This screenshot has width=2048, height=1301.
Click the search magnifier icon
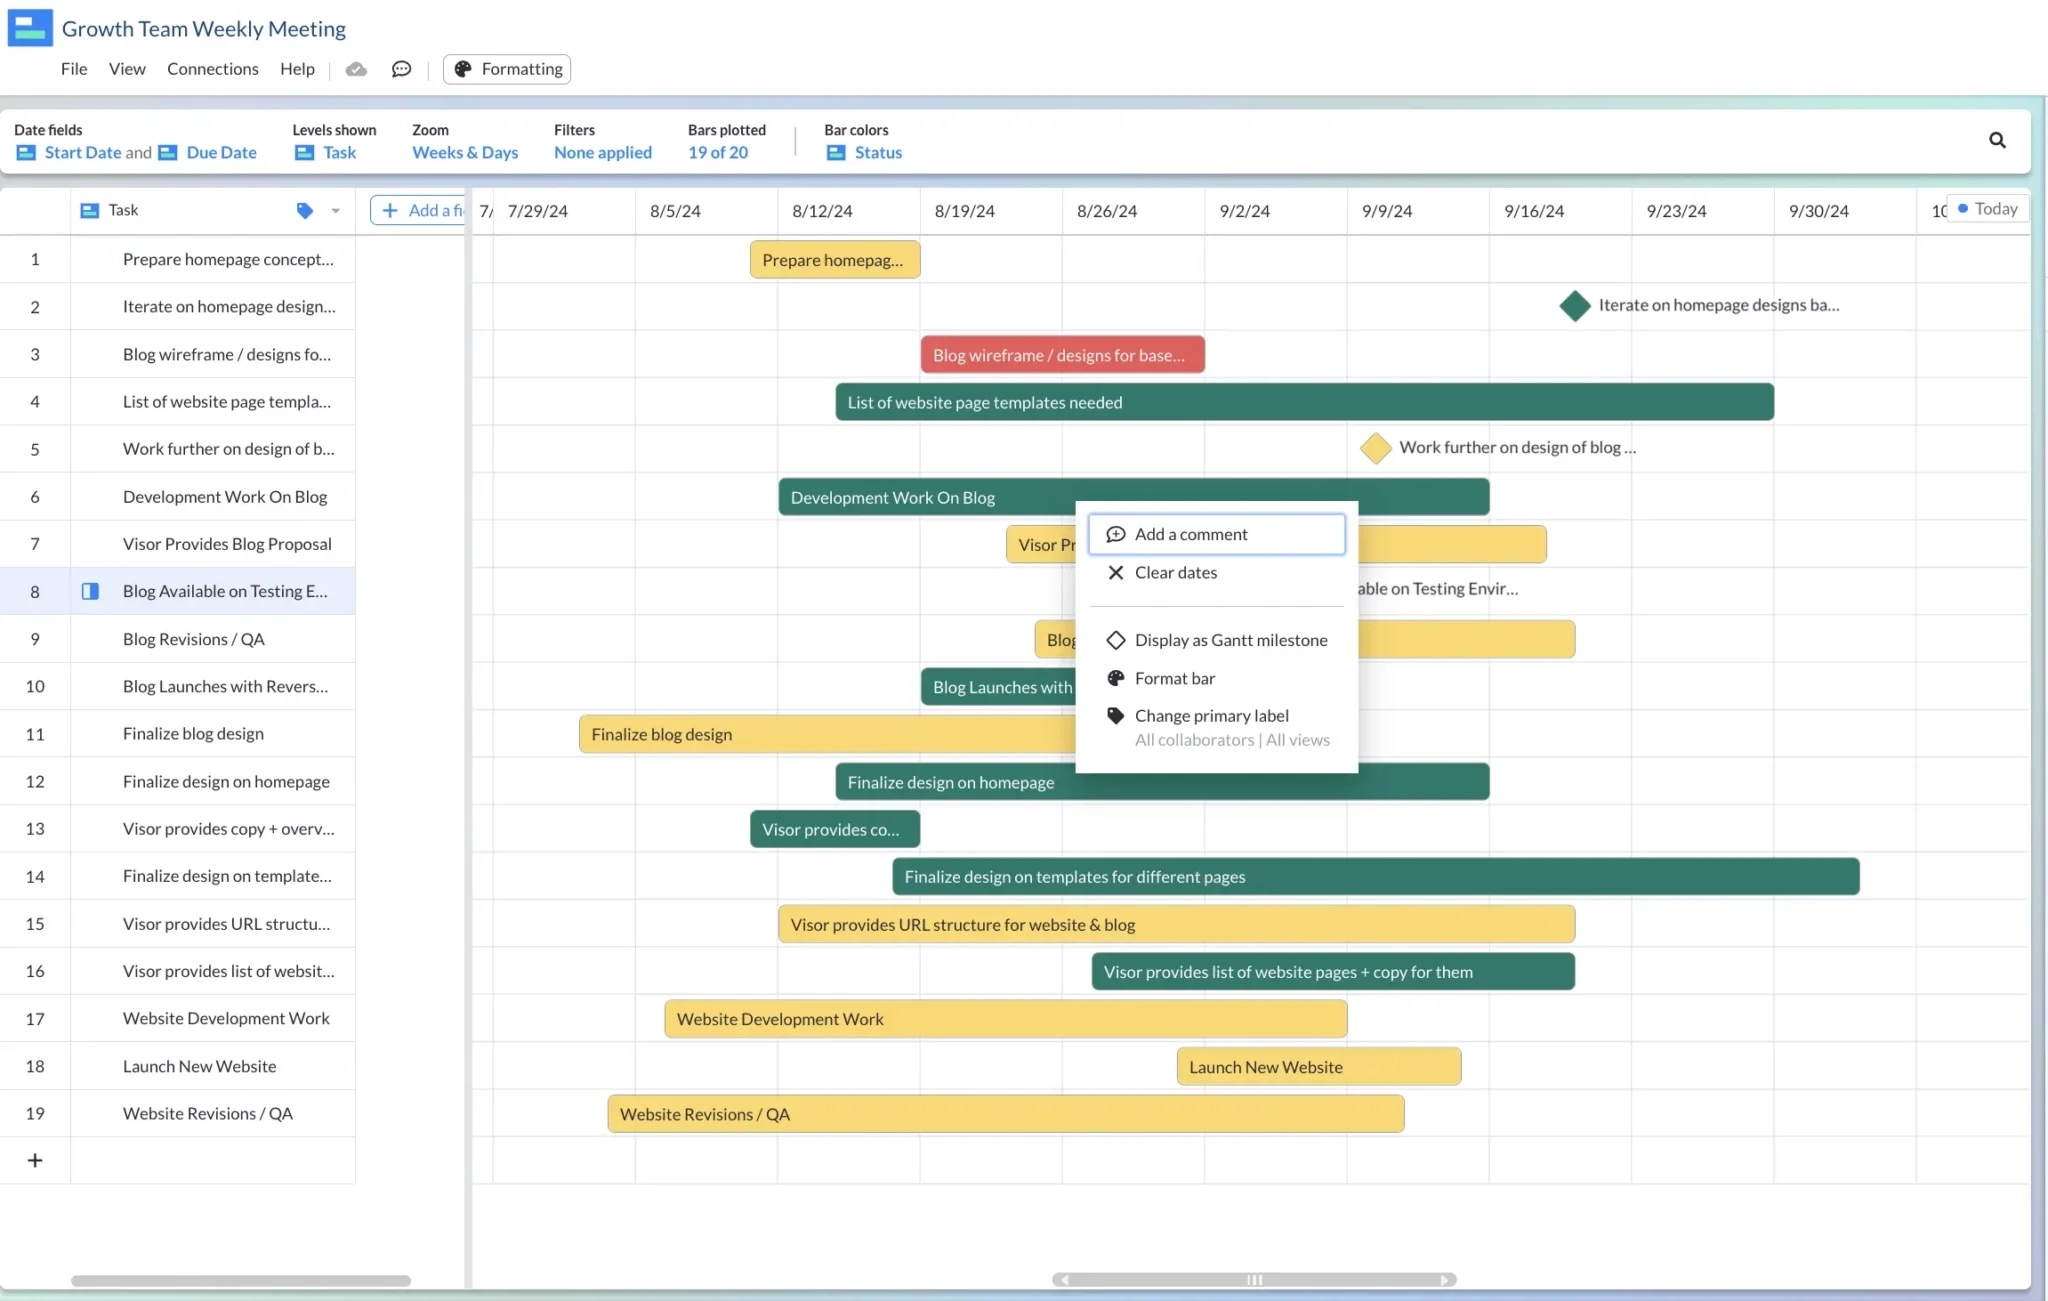(1997, 140)
